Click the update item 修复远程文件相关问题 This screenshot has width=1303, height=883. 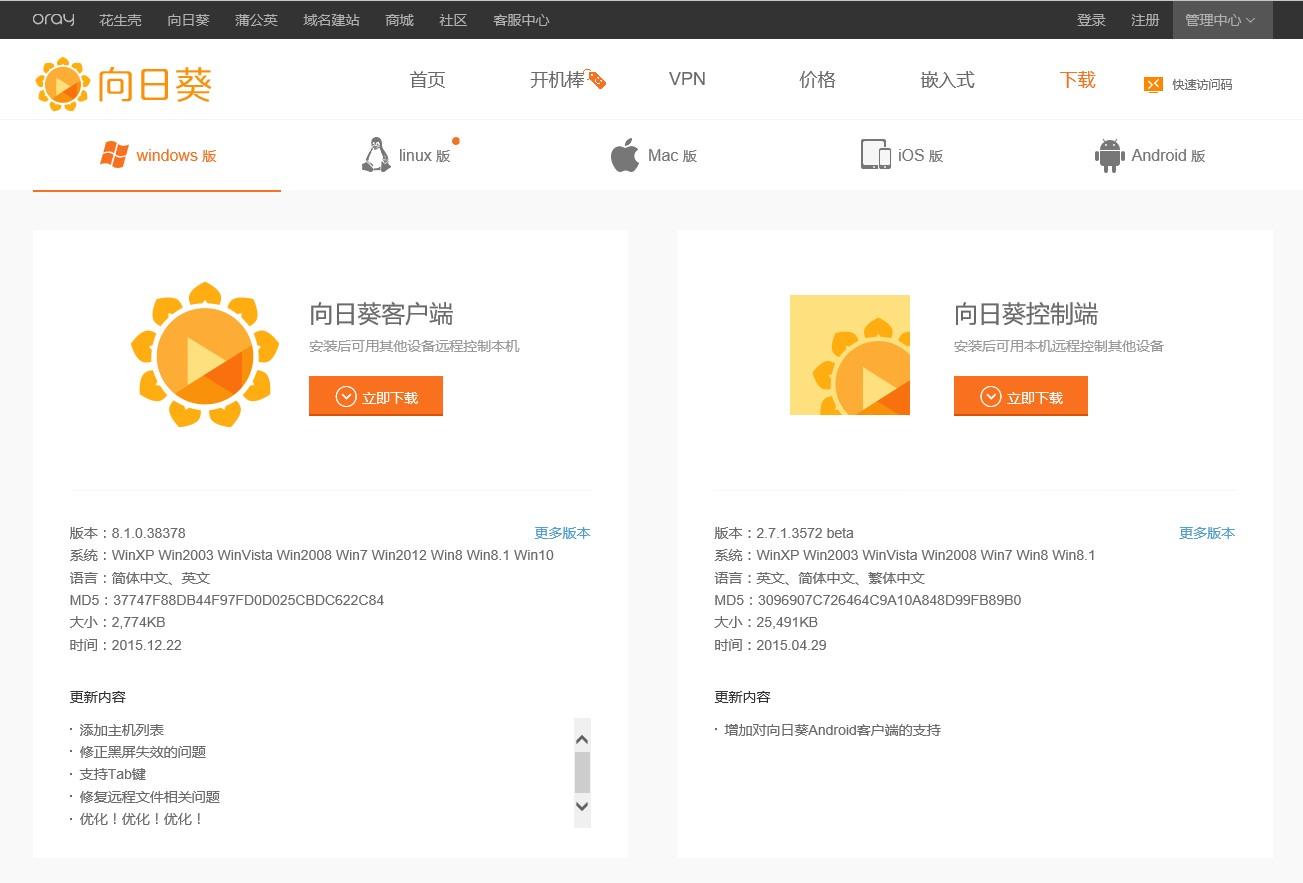tap(150, 797)
